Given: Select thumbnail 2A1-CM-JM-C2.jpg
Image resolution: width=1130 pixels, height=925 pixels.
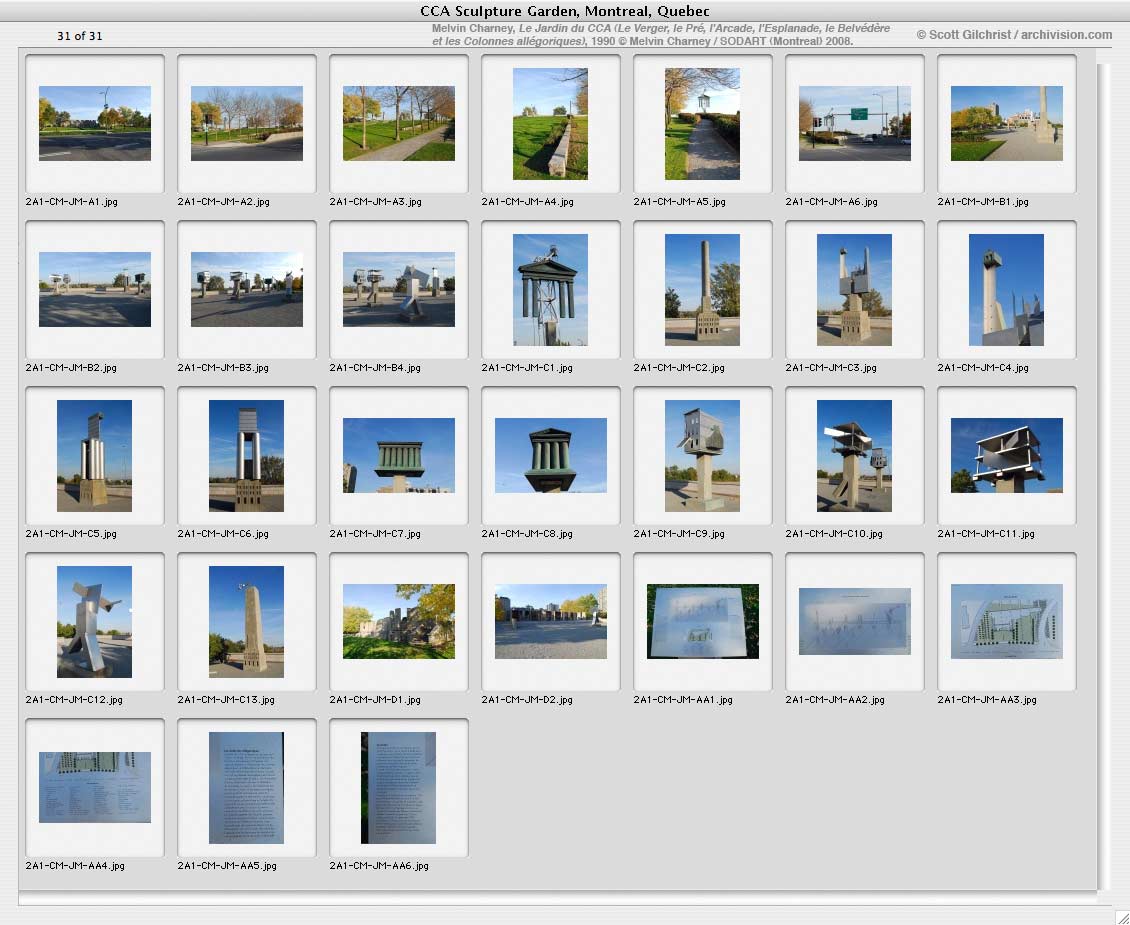Looking at the screenshot, I should click(702, 290).
